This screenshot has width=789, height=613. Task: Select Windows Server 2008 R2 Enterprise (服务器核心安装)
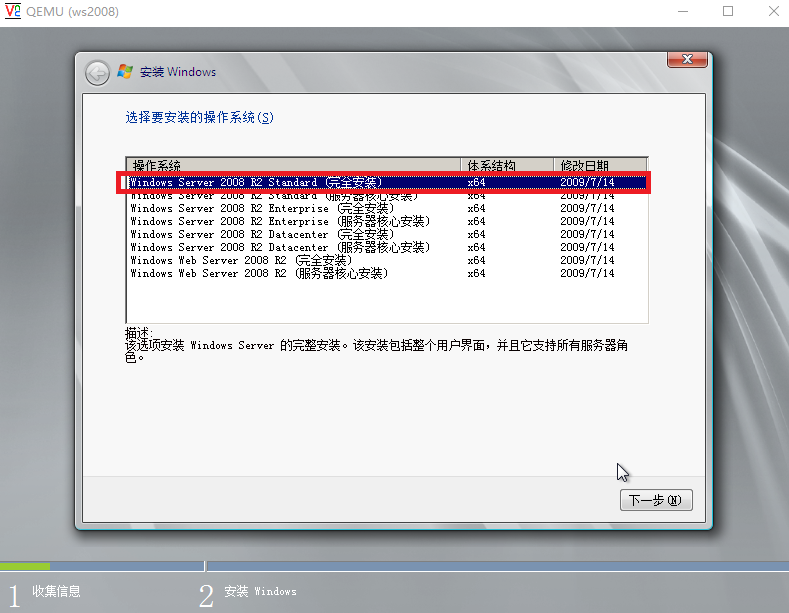tap(387, 221)
